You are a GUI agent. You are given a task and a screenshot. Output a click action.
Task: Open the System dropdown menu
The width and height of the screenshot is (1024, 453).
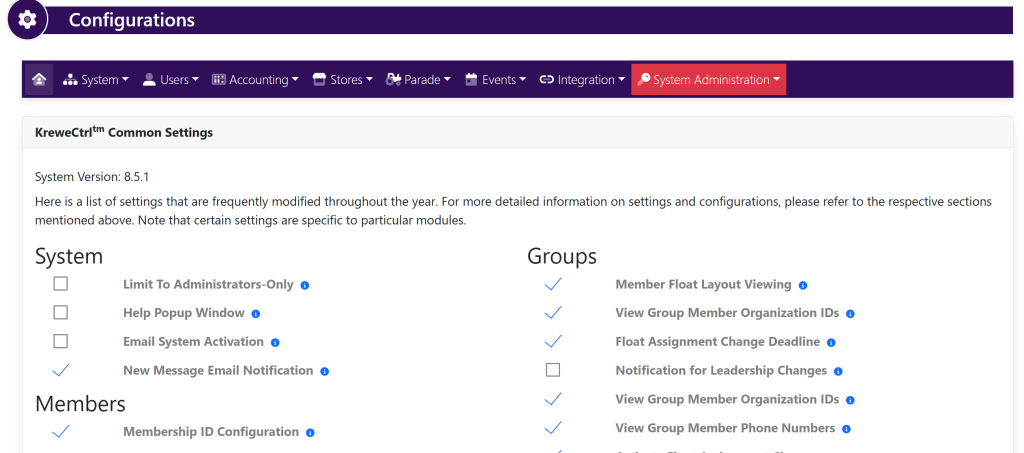(96, 80)
